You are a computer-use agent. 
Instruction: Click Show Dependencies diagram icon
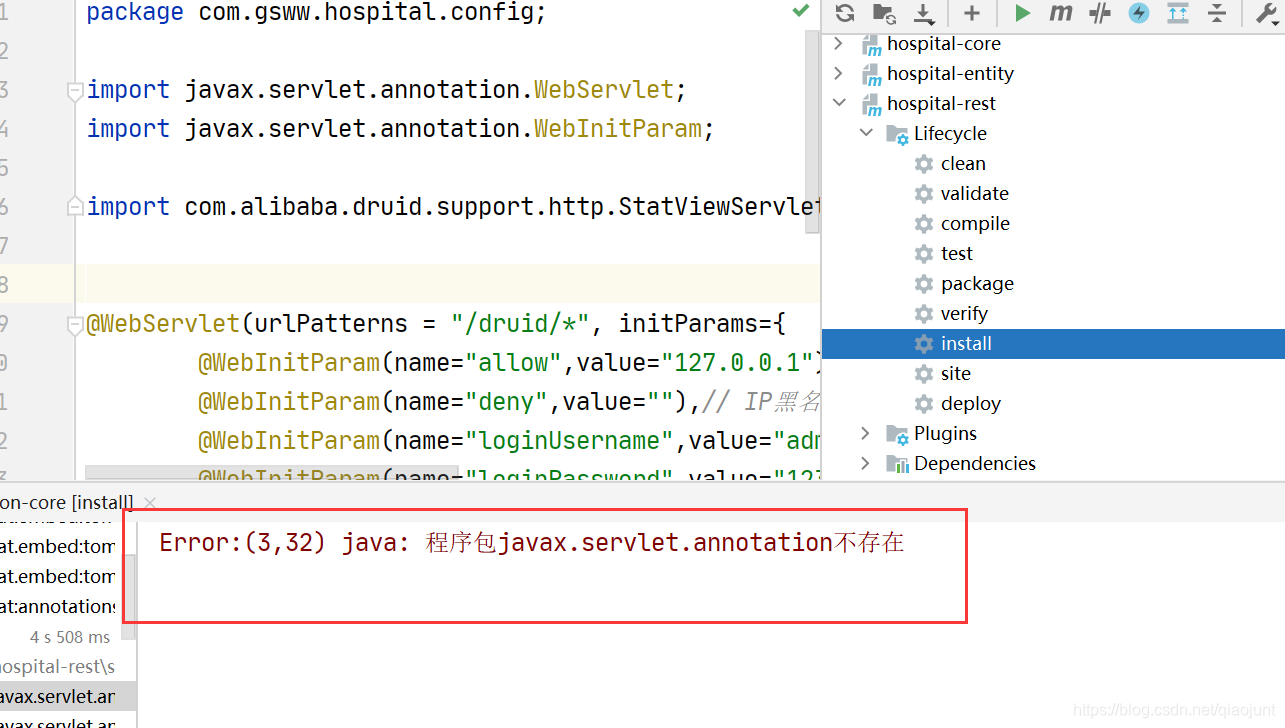coord(1178,13)
